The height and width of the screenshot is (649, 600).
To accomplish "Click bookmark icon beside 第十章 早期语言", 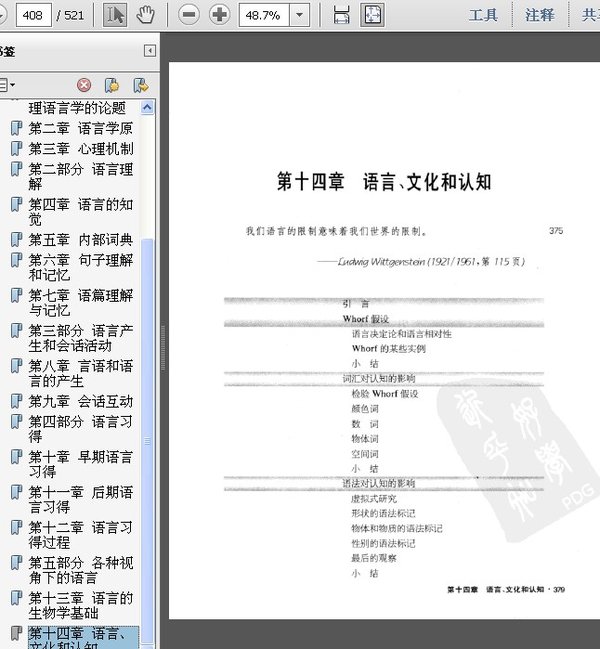I will pyautogui.click(x=16, y=457).
